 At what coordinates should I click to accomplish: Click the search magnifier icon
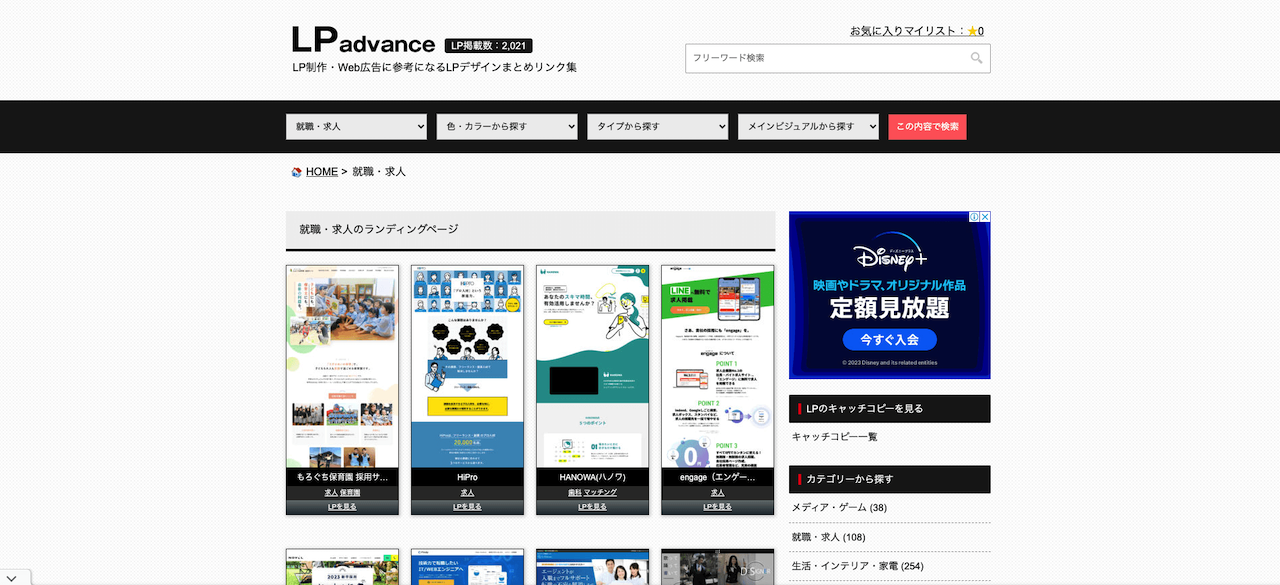[x=976, y=58]
